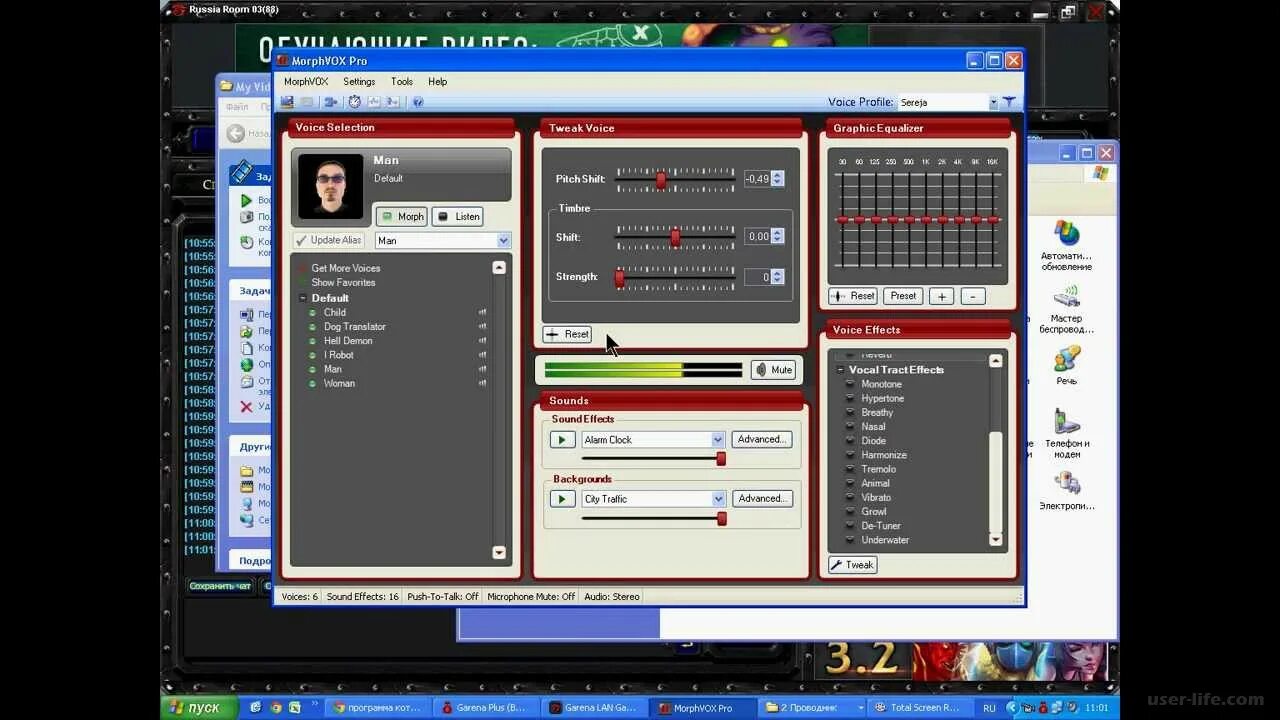Viewport: 1280px width, 720px height.
Task: Click the Backgrounds volume slider handle
Action: coord(721,519)
